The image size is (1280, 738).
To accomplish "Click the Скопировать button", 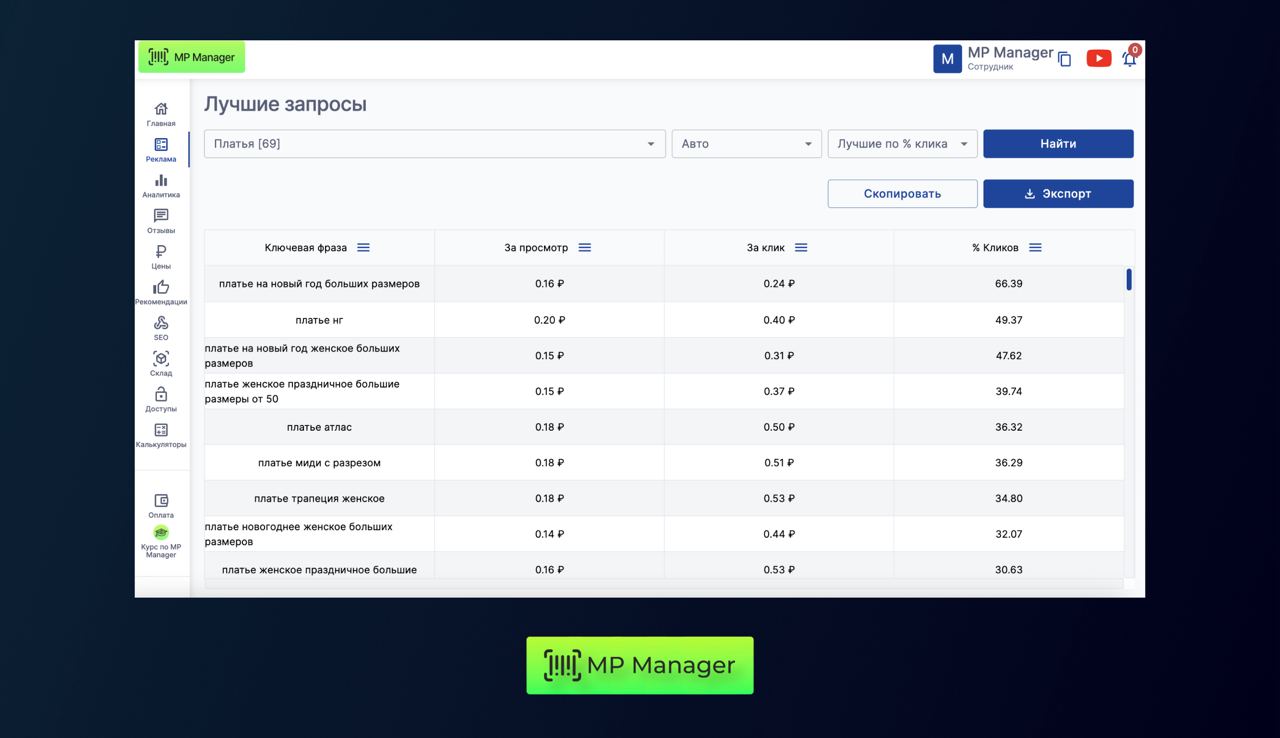I will click(x=902, y=194).
